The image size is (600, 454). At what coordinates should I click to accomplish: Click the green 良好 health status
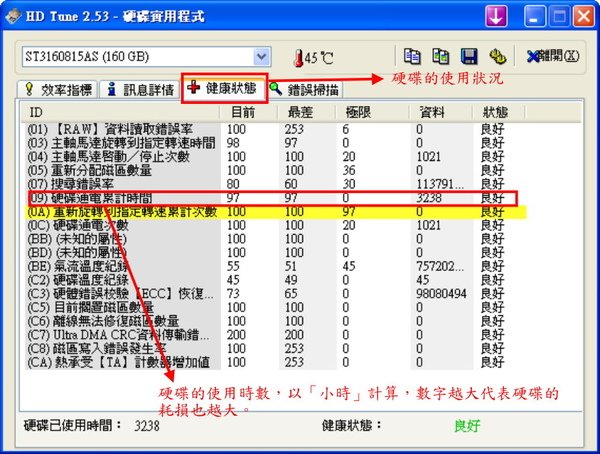tap(467, 425)
